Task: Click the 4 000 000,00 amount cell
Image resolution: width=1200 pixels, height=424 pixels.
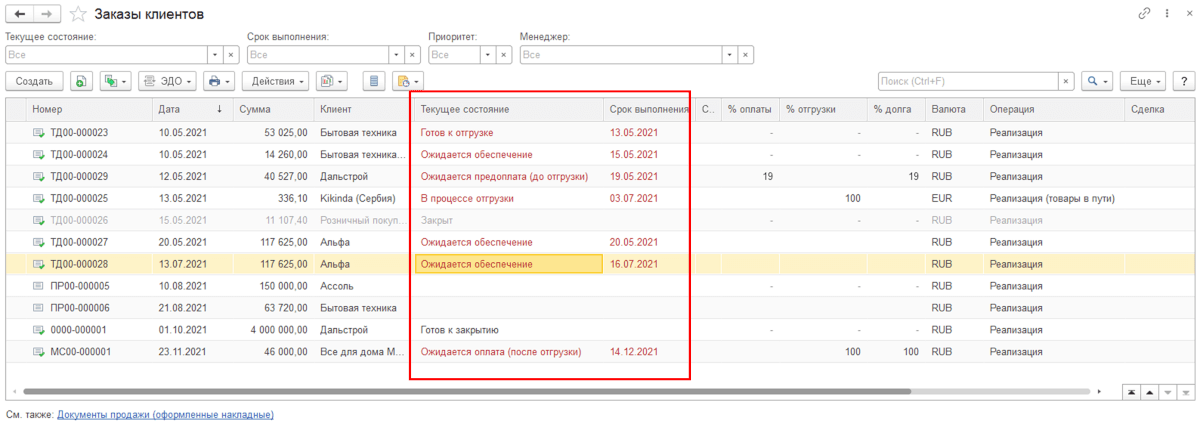Action: pyautogui.click(x=273, y=330)
